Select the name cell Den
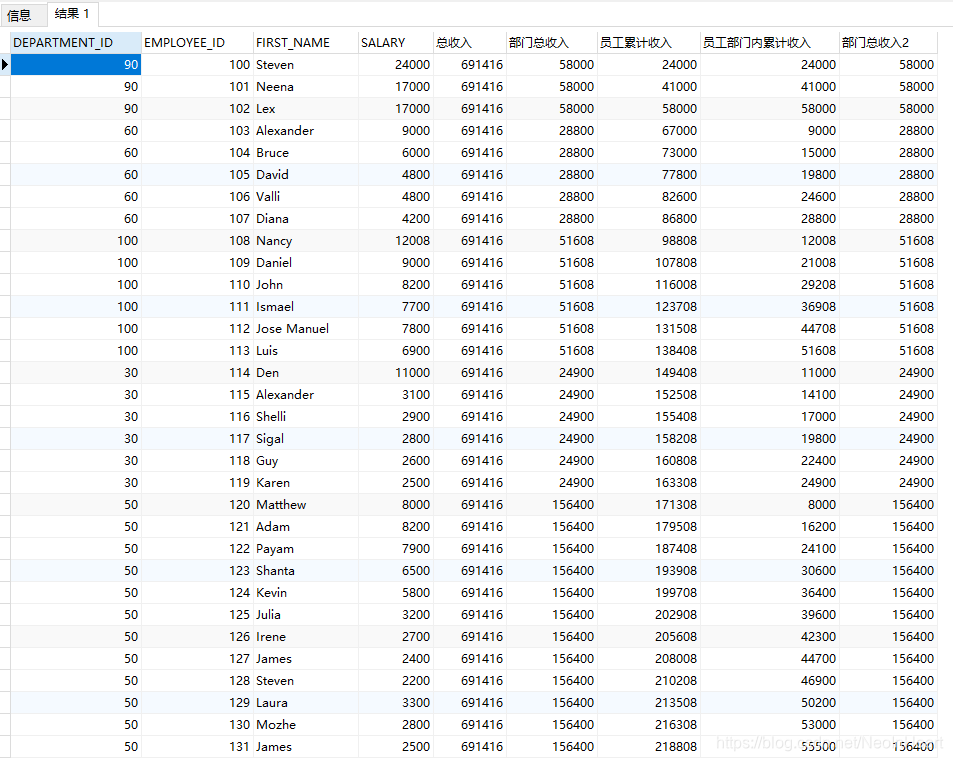This screenshot has height=761, width=953. click(x=306, y=372)
